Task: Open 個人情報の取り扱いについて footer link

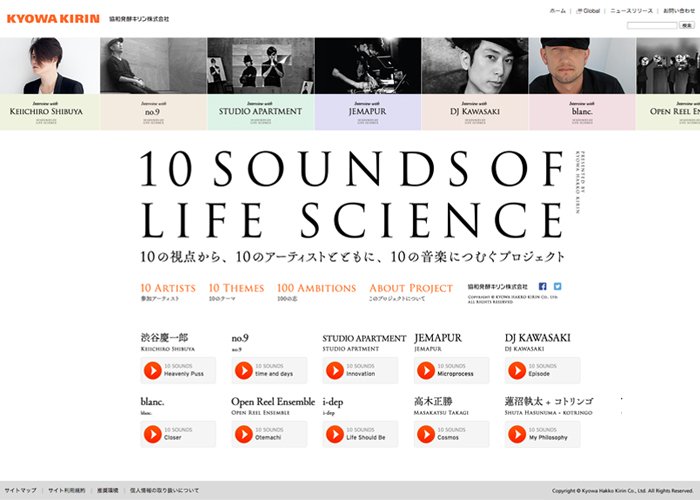Action: [164, 490]
